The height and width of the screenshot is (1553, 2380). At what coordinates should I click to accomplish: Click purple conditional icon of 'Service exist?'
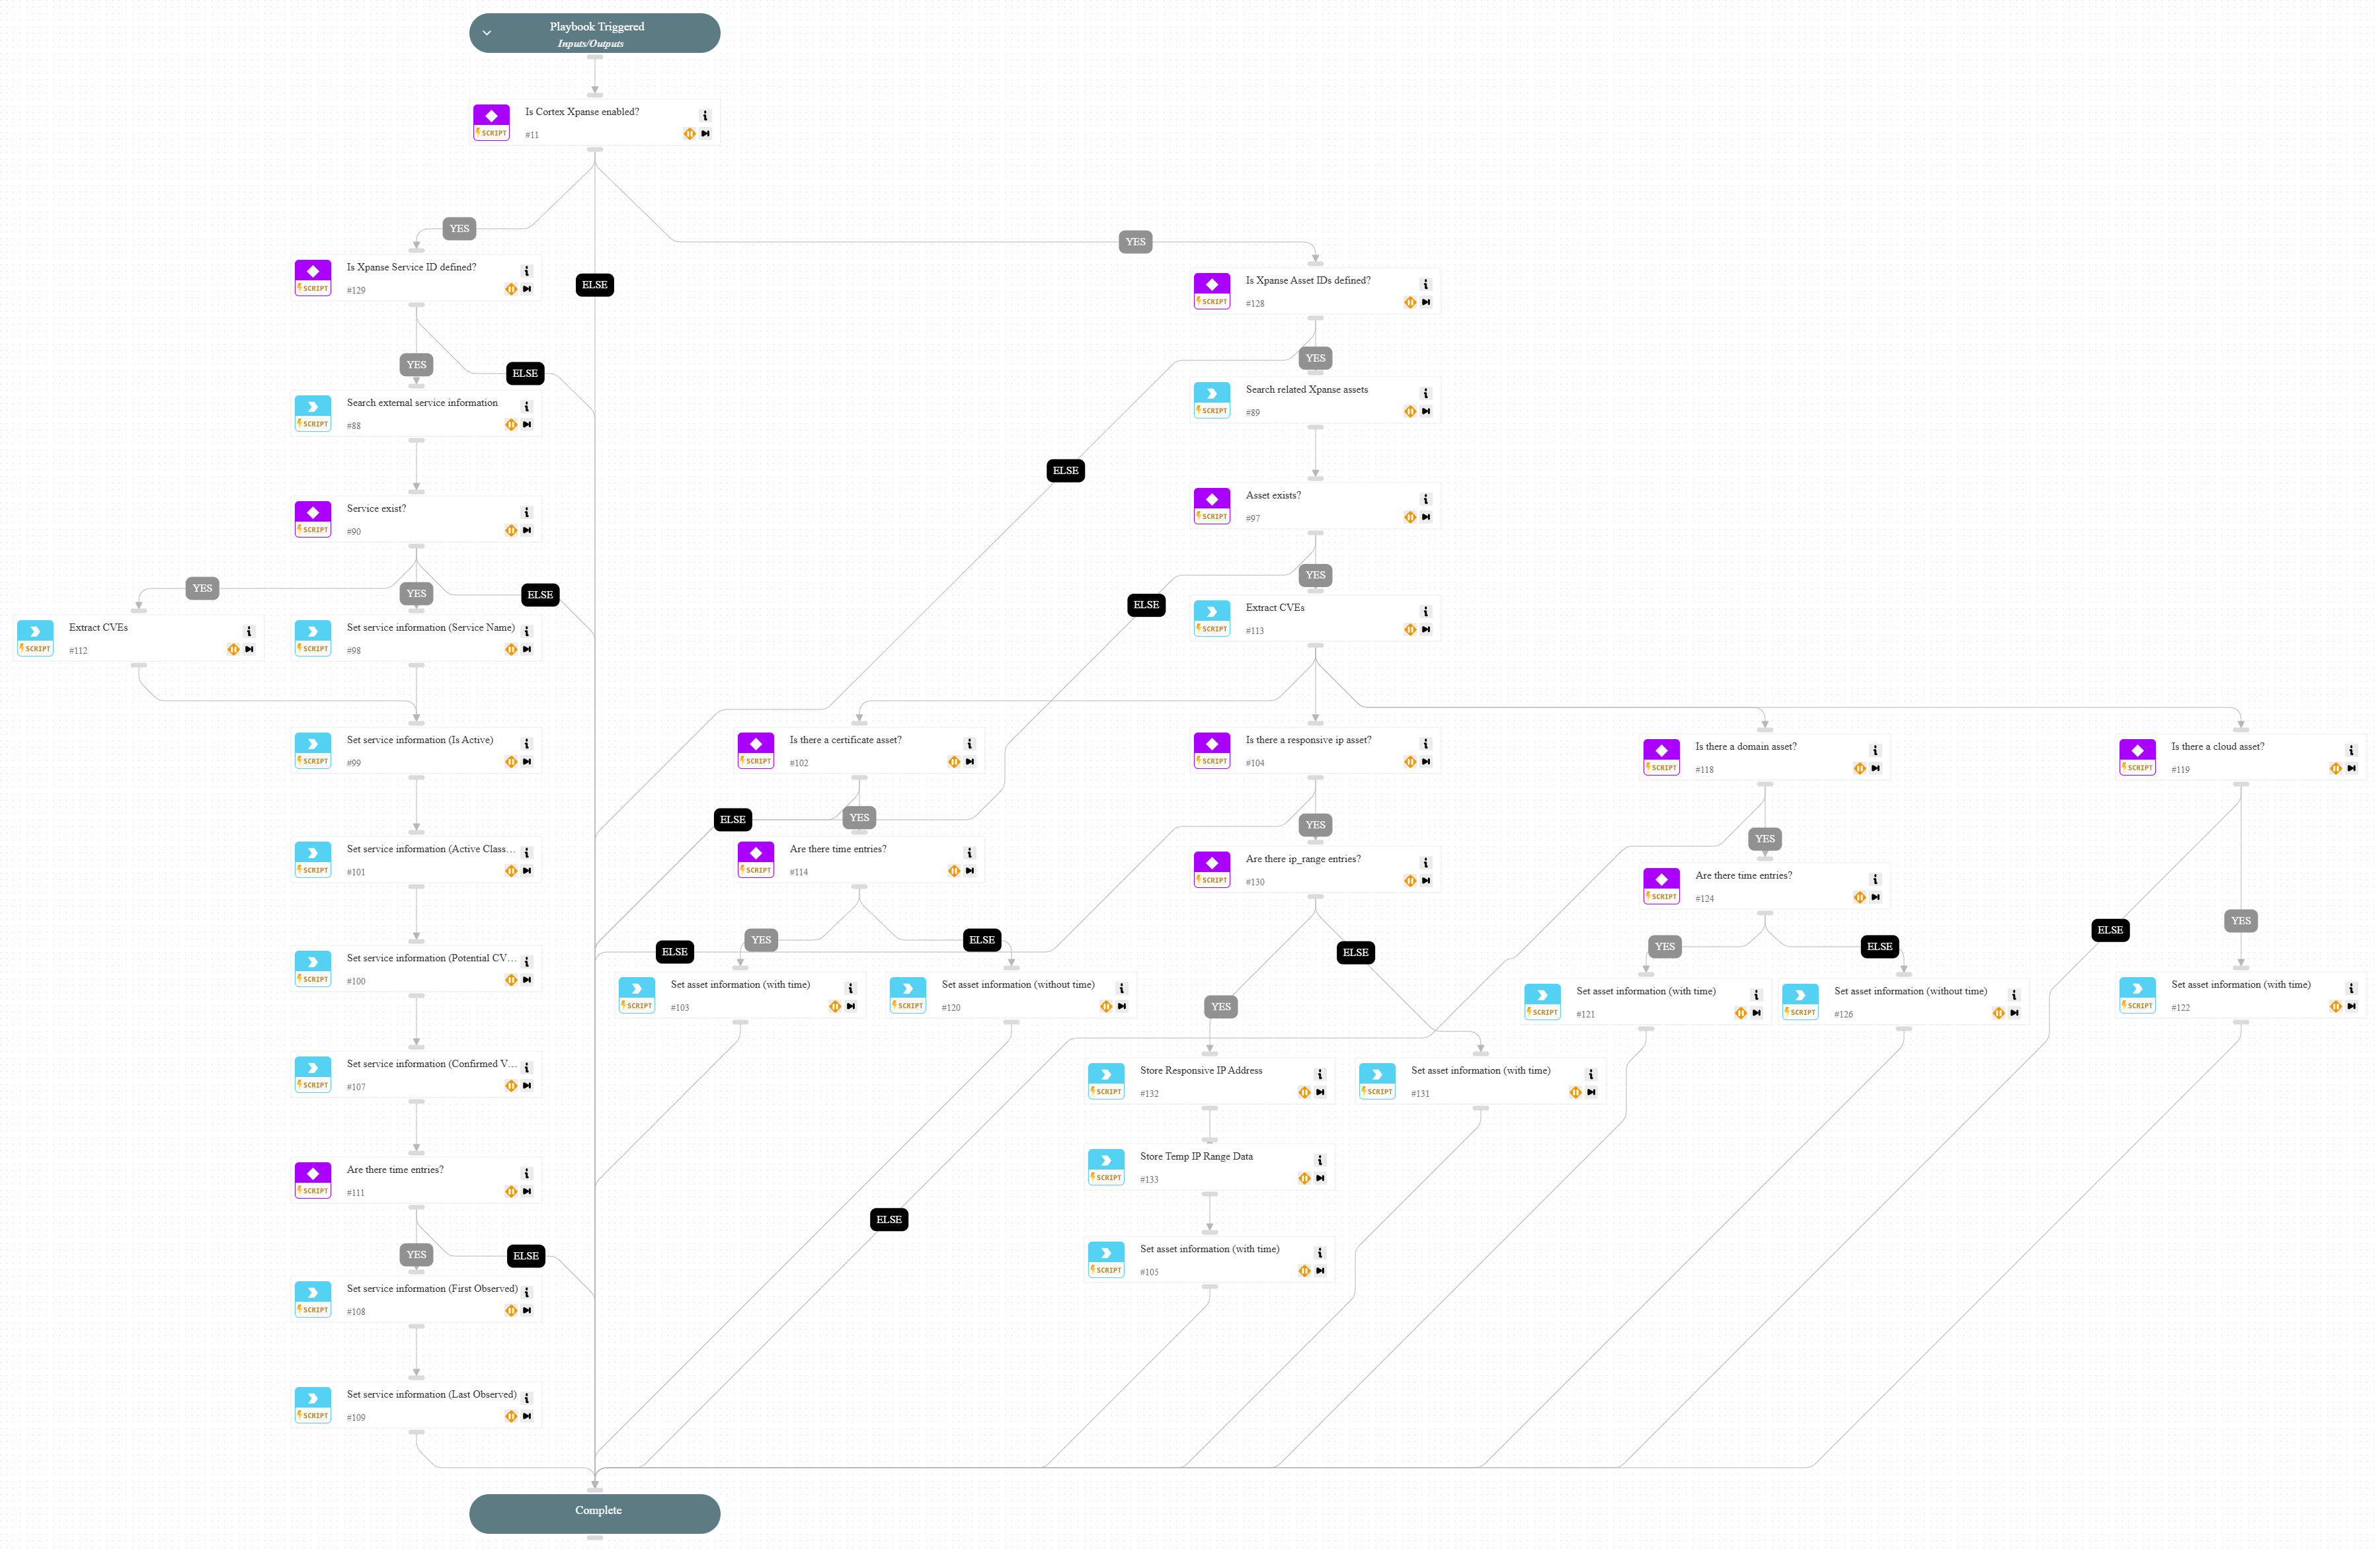coord(313,513)
